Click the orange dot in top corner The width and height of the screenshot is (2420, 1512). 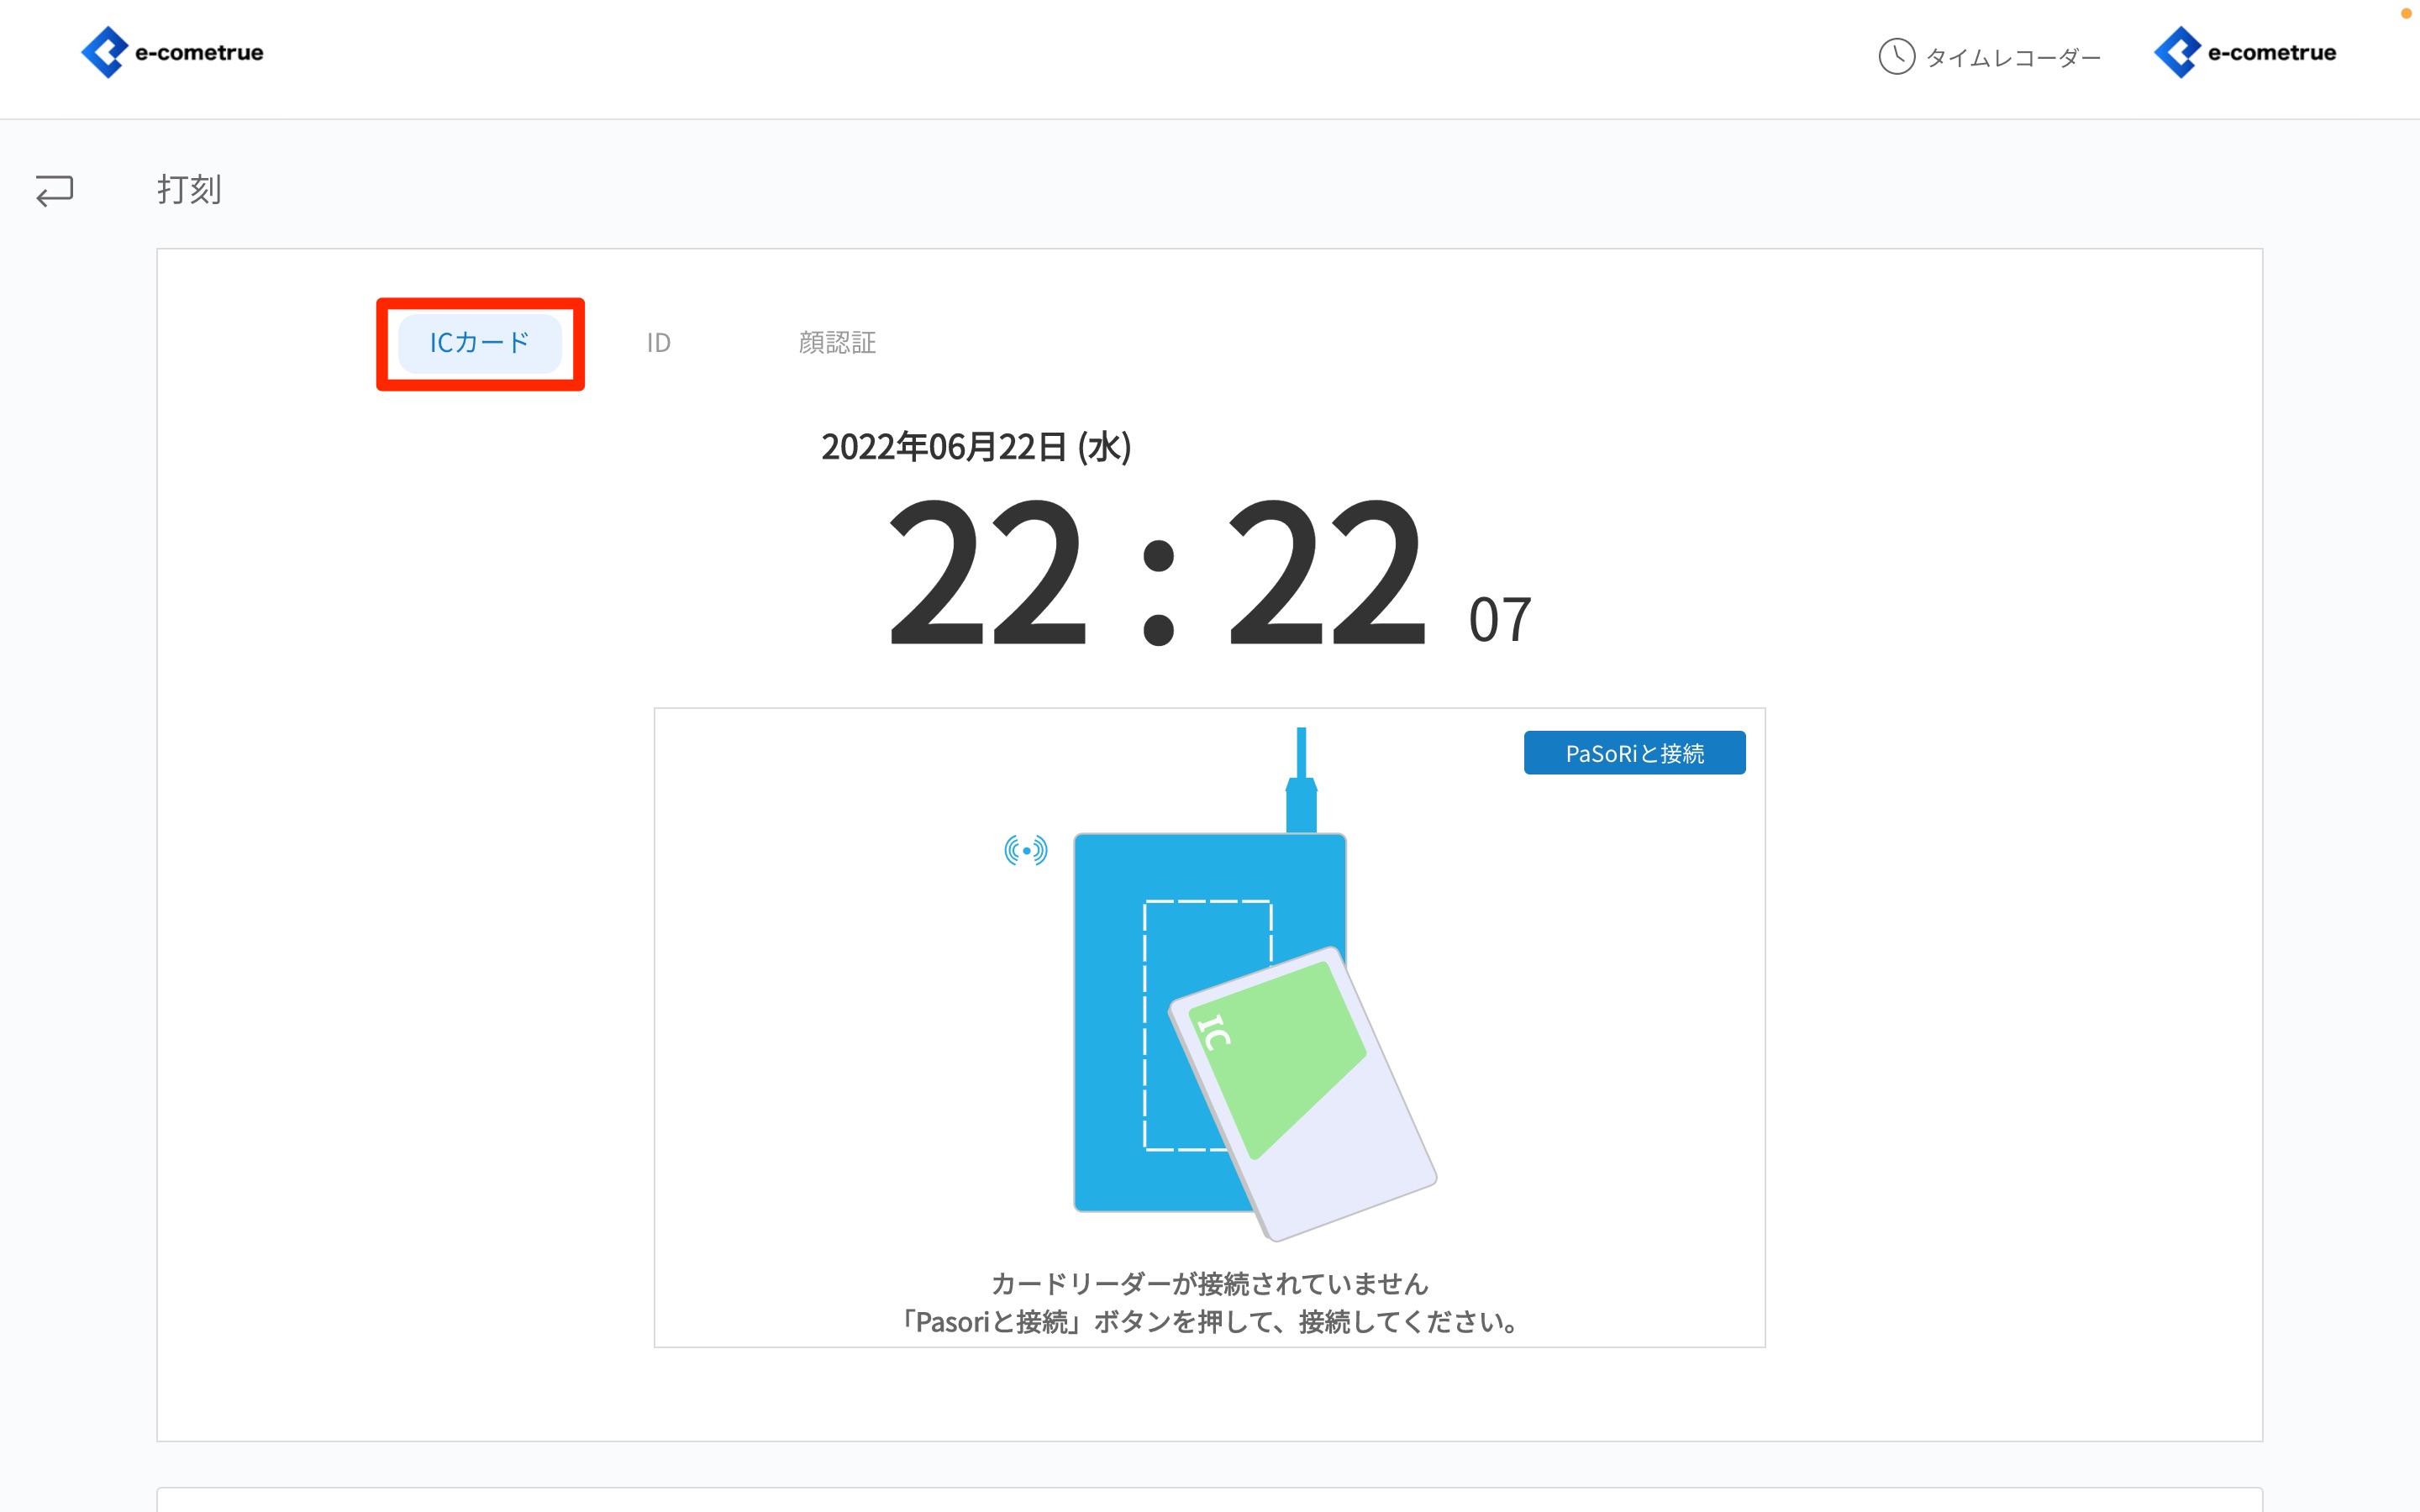(x=2405, y=13)
